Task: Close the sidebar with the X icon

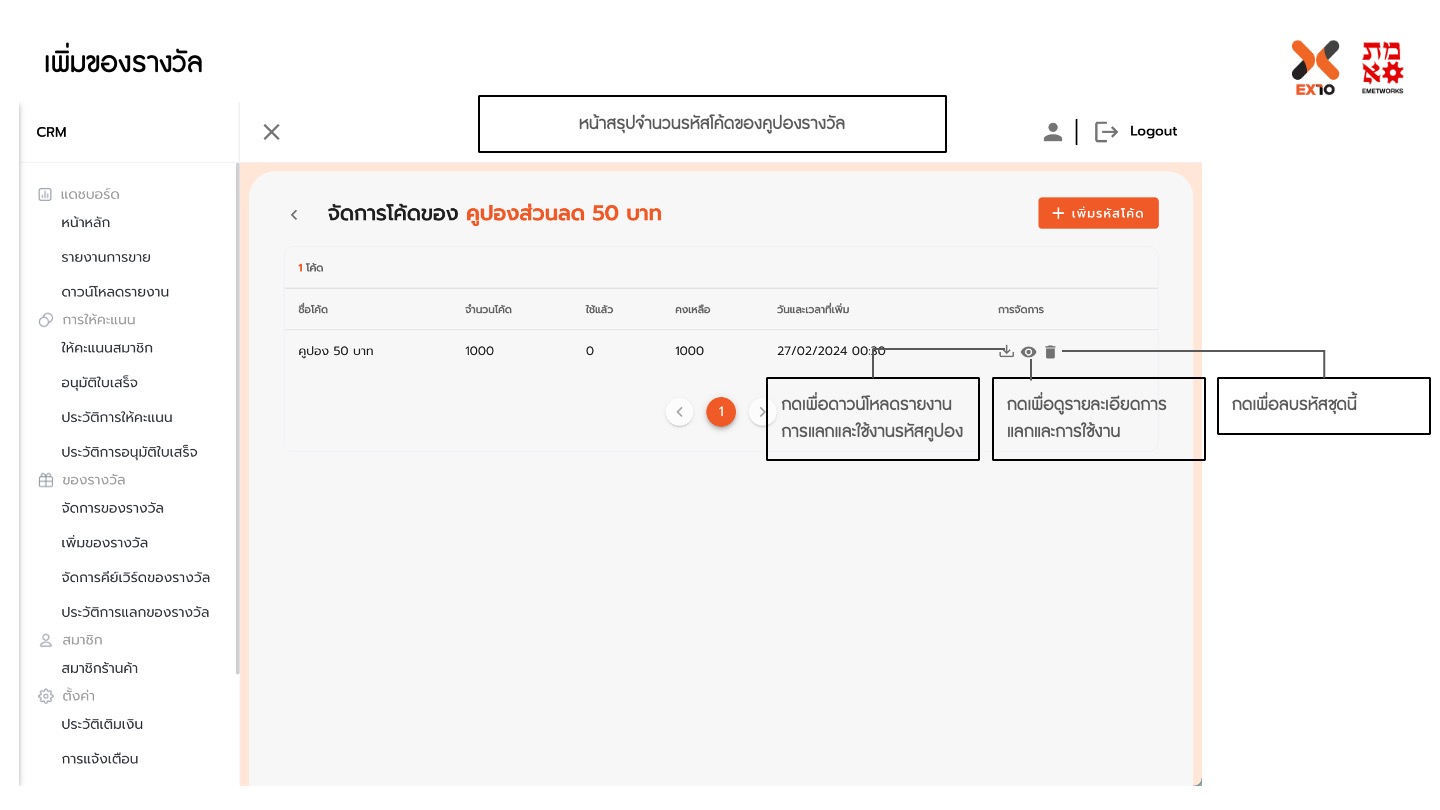Action: [271, 132]
